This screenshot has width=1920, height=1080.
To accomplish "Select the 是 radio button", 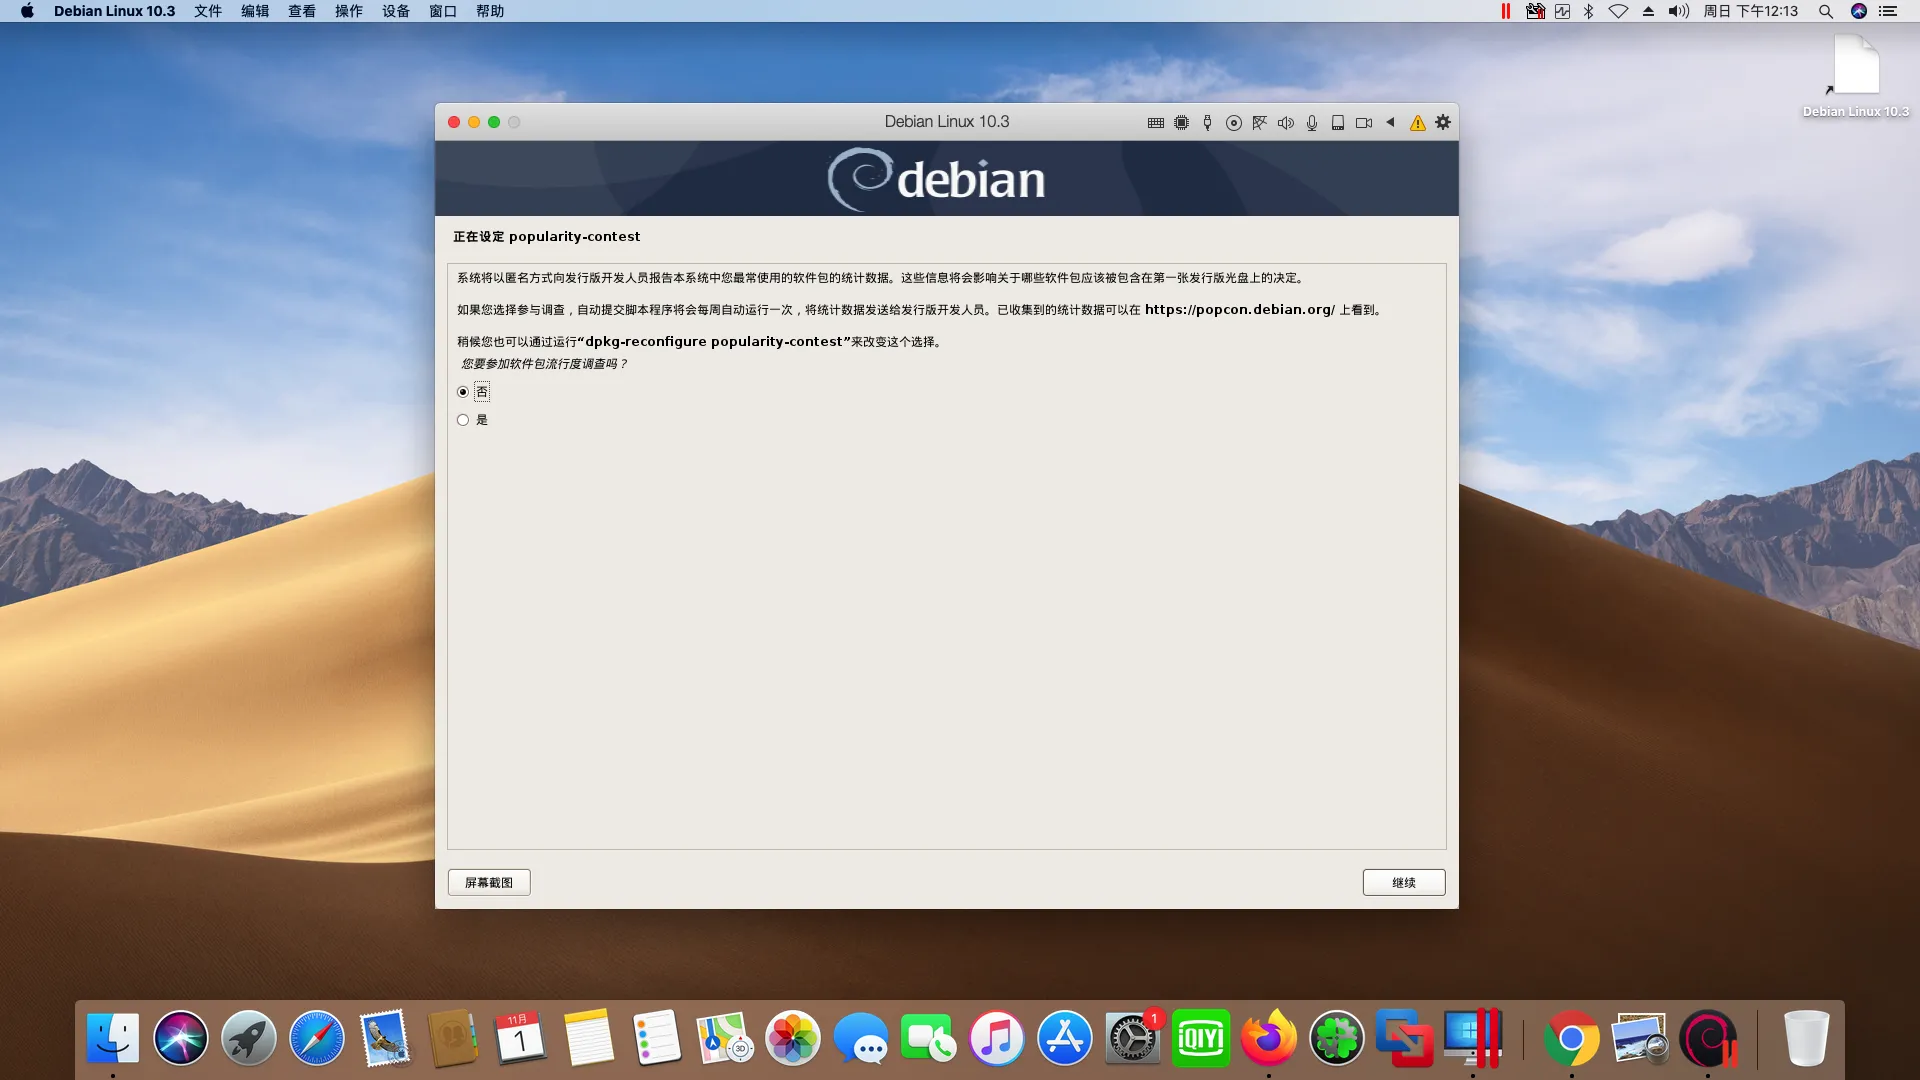I will pyautogui.click(x=463, y=420).
